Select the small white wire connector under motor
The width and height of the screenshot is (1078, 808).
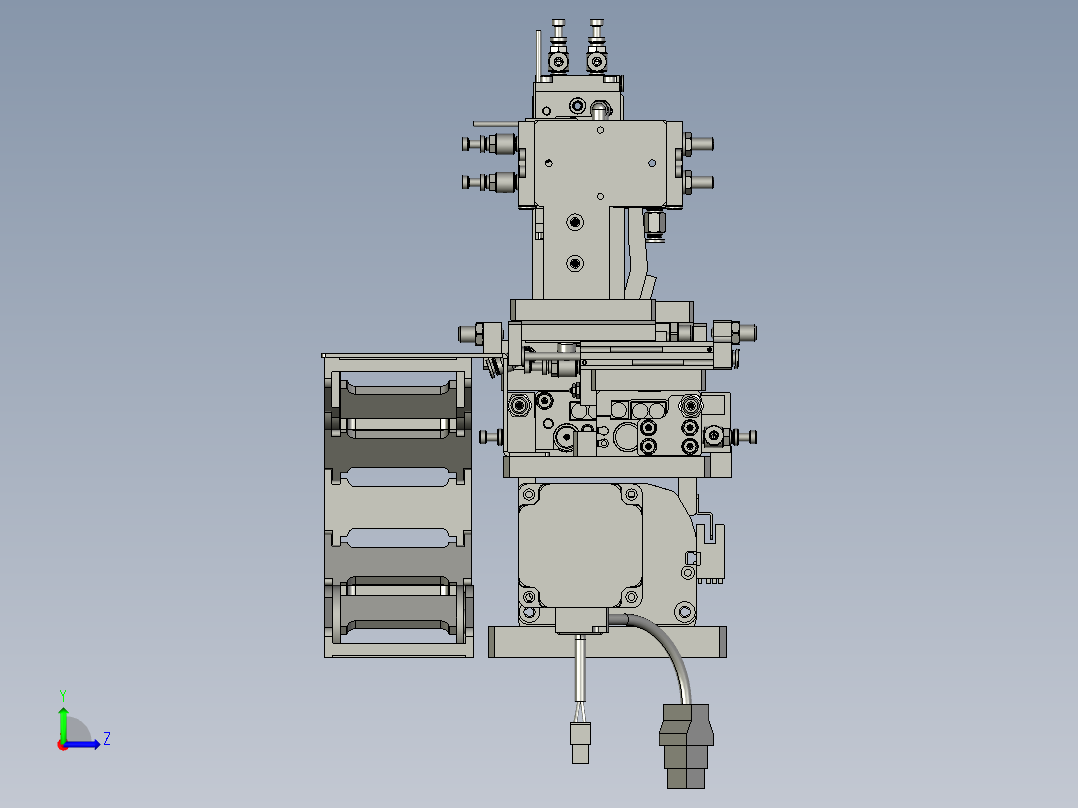[x=580, y=743]
